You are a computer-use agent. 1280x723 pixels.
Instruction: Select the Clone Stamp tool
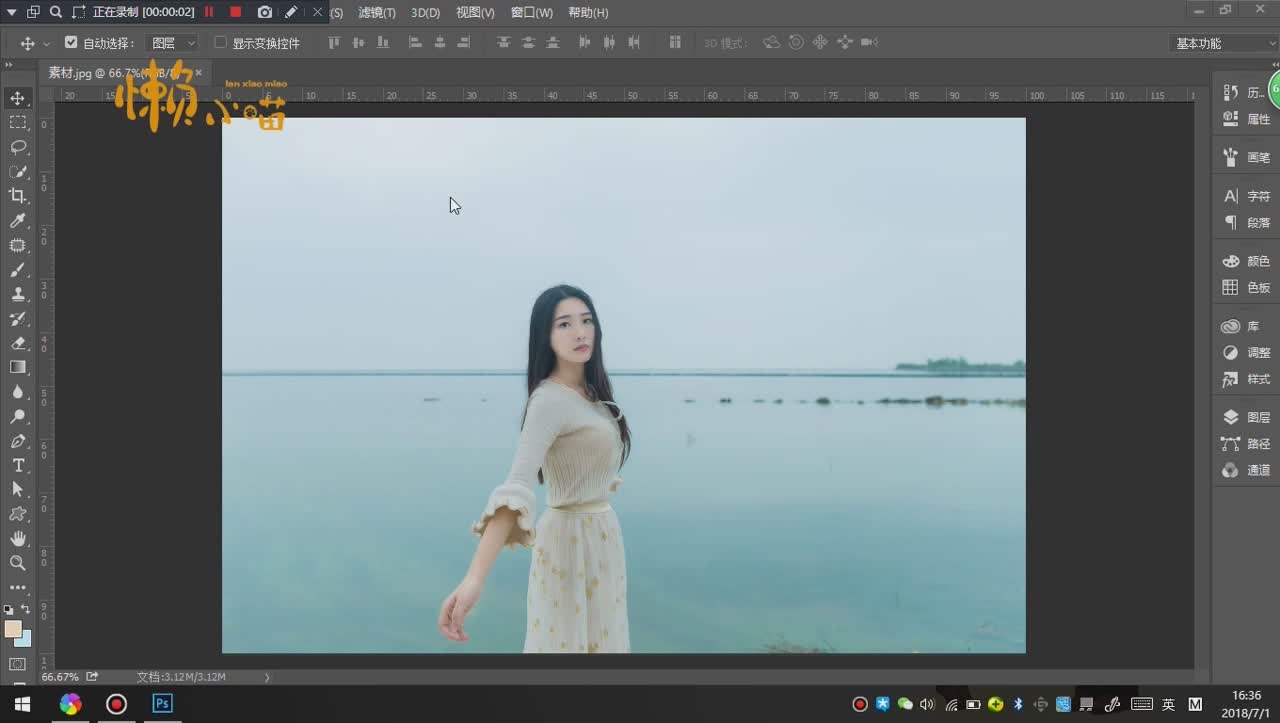click(18, 294)
